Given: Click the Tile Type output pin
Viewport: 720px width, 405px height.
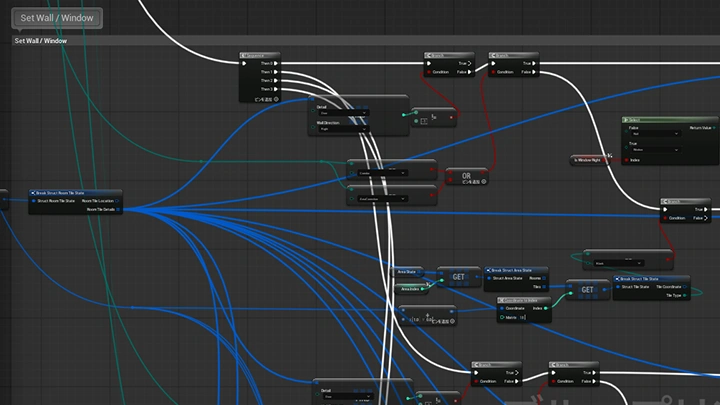Looking at the screenshot, I should (685, 295).
